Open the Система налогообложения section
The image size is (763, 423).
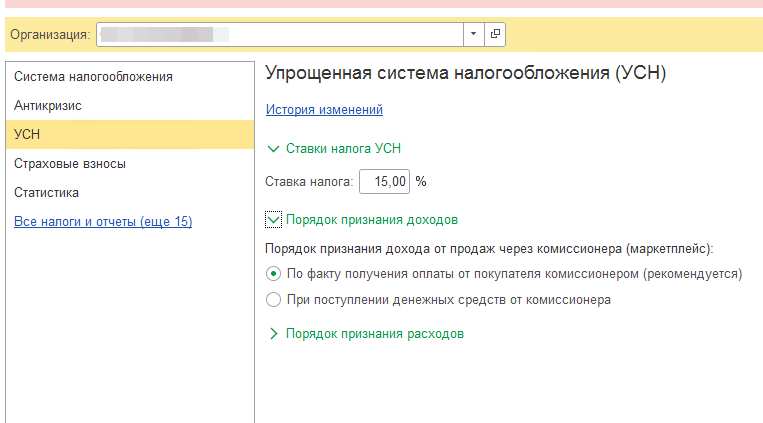pyautogui.click(x=93, y=76)
